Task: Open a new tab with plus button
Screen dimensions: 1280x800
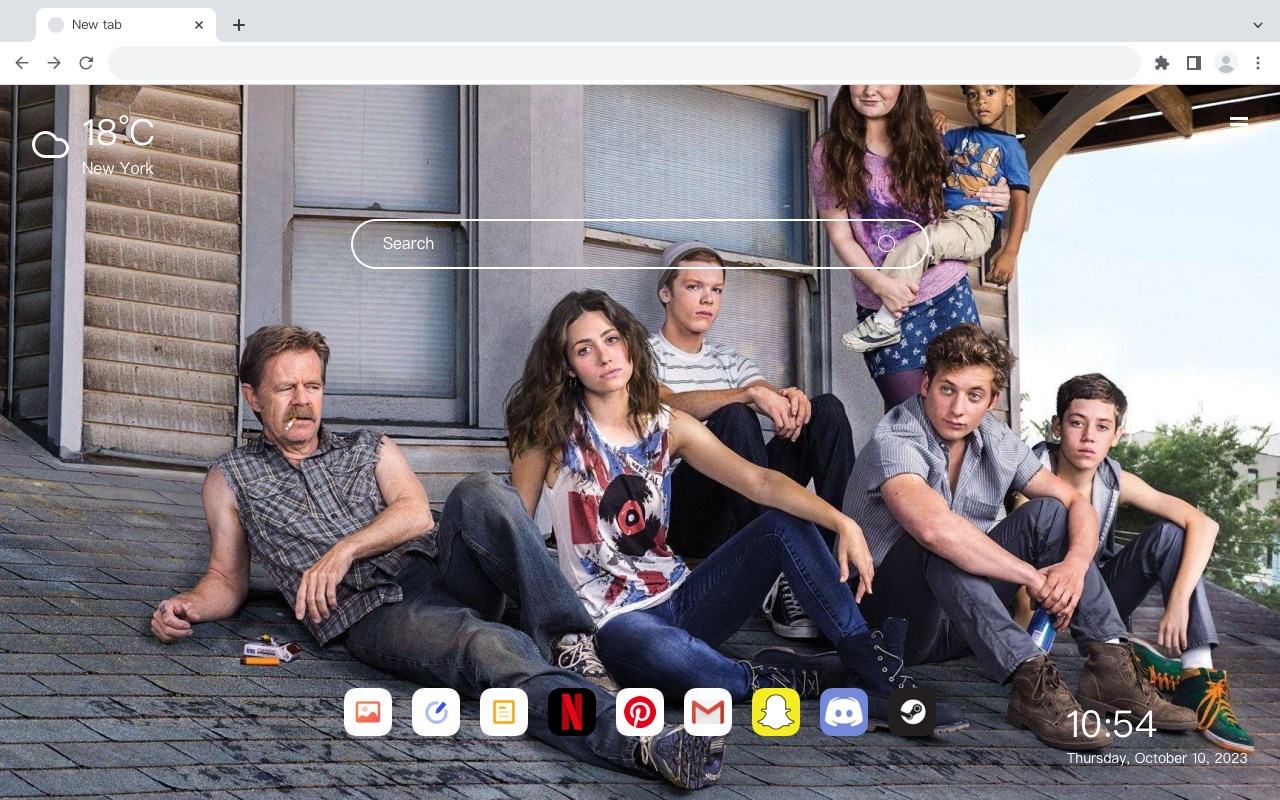Action: click(238, 25)
